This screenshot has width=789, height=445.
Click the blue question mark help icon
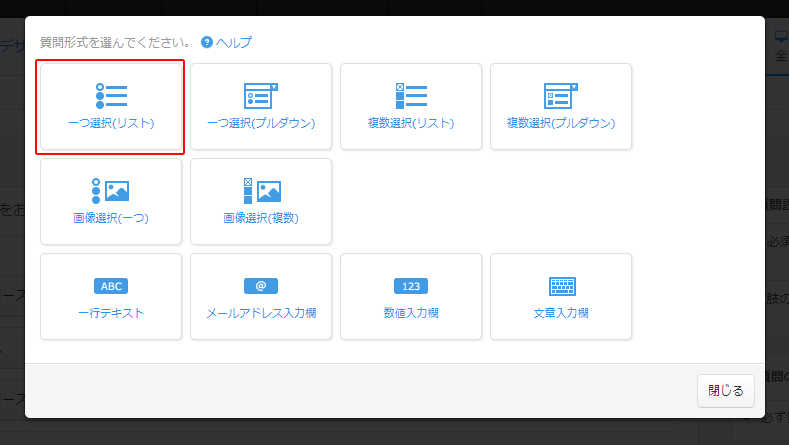(x=207, y=43)
